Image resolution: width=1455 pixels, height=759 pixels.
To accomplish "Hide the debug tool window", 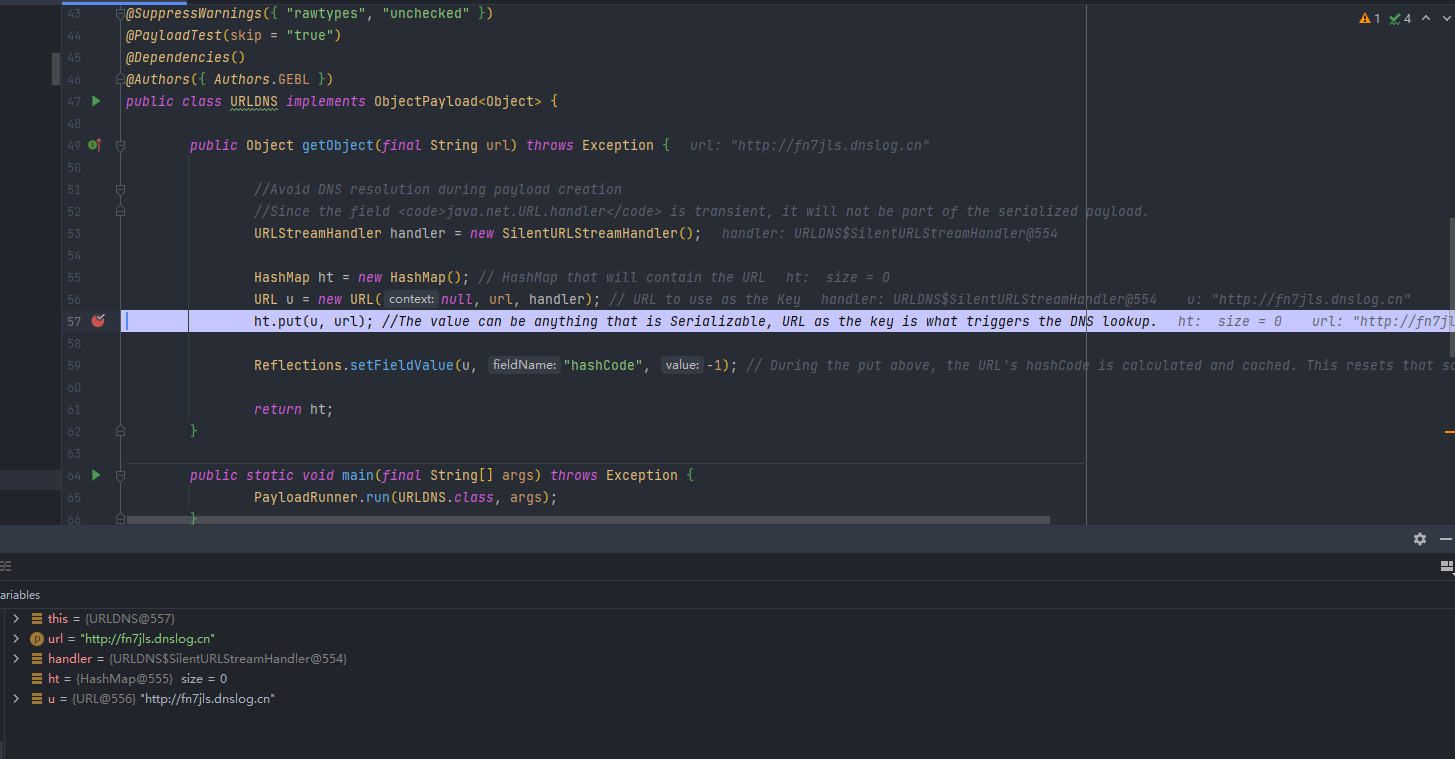I will [1446, 539].
